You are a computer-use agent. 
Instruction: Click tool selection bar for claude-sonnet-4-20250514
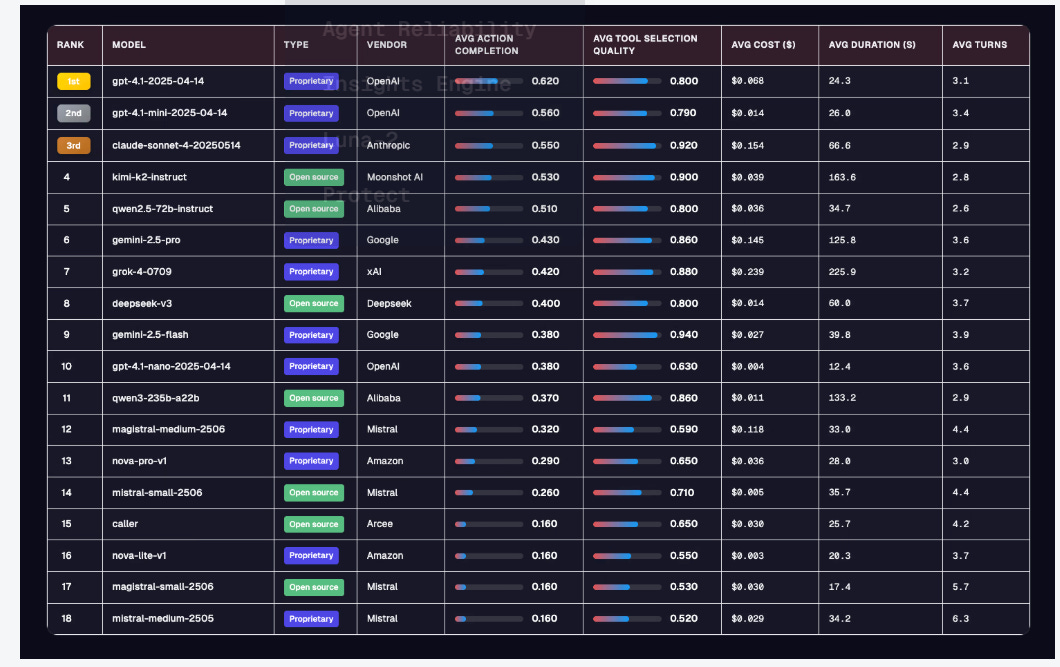click(x=627, y=145)
